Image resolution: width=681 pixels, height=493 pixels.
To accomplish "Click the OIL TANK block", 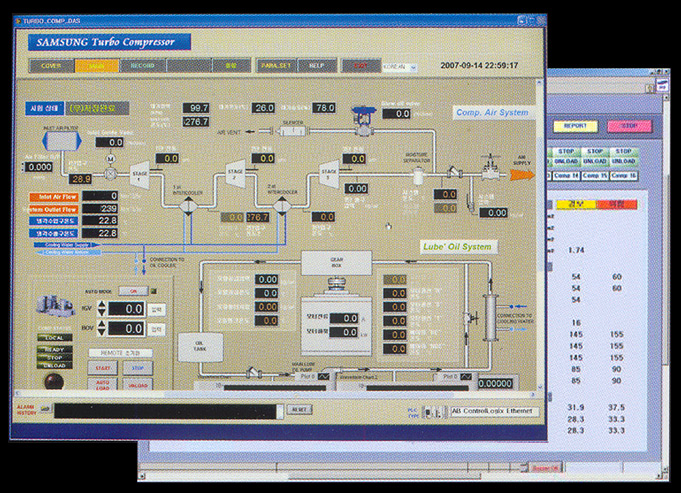I will (200, 347).
